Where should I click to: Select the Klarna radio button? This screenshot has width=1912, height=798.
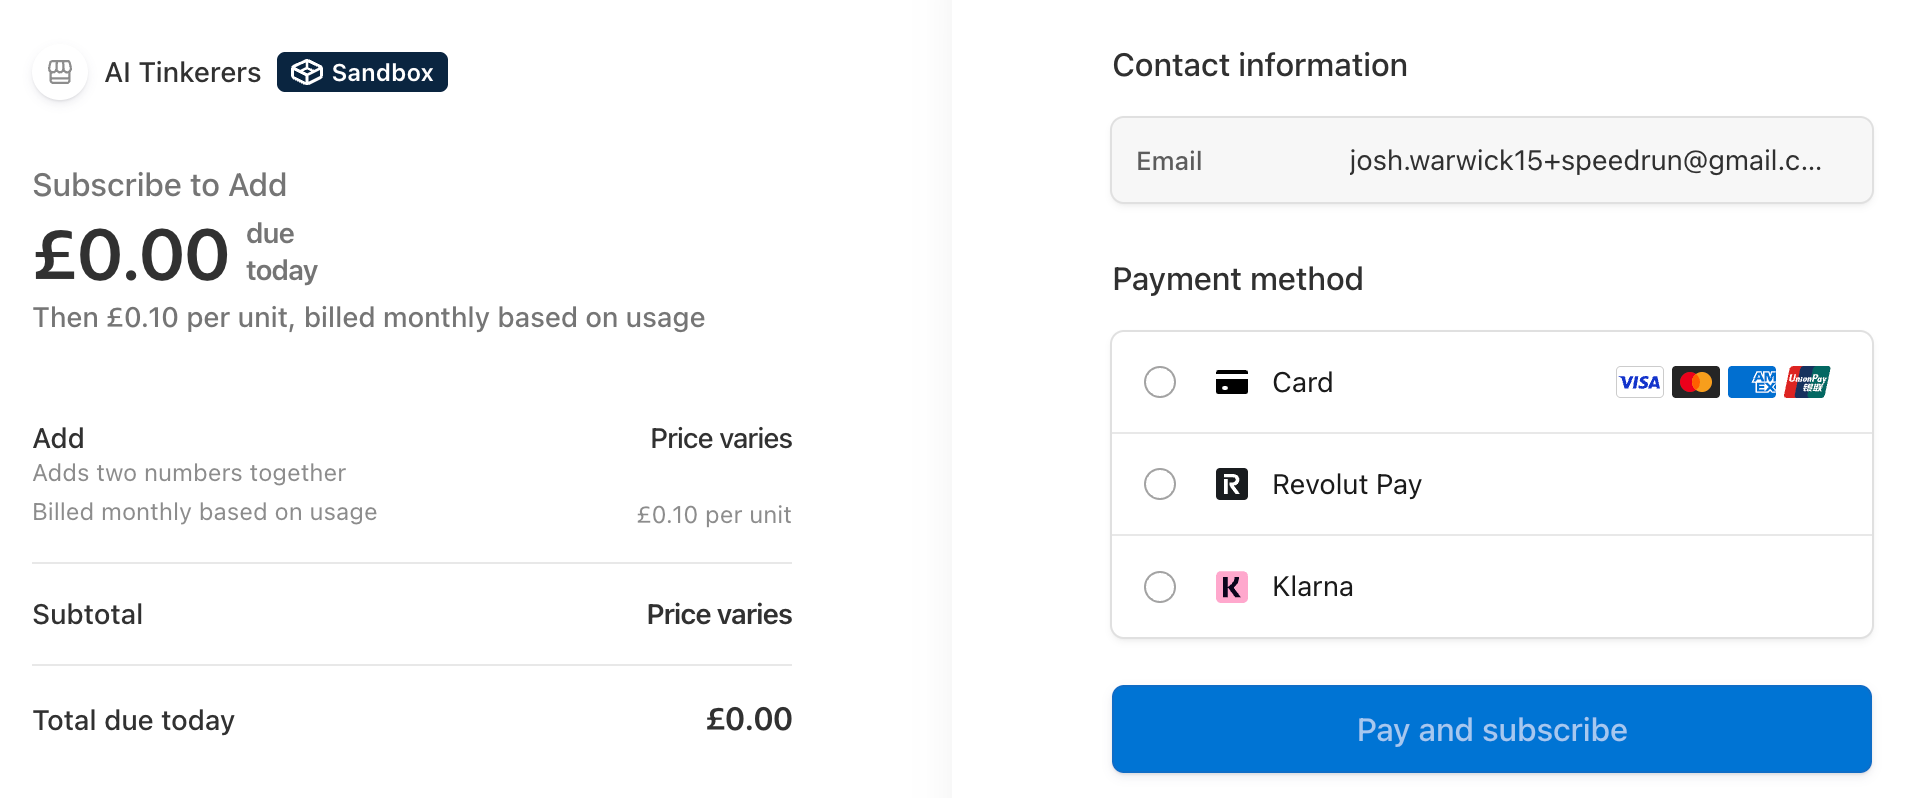(1160, 586)
